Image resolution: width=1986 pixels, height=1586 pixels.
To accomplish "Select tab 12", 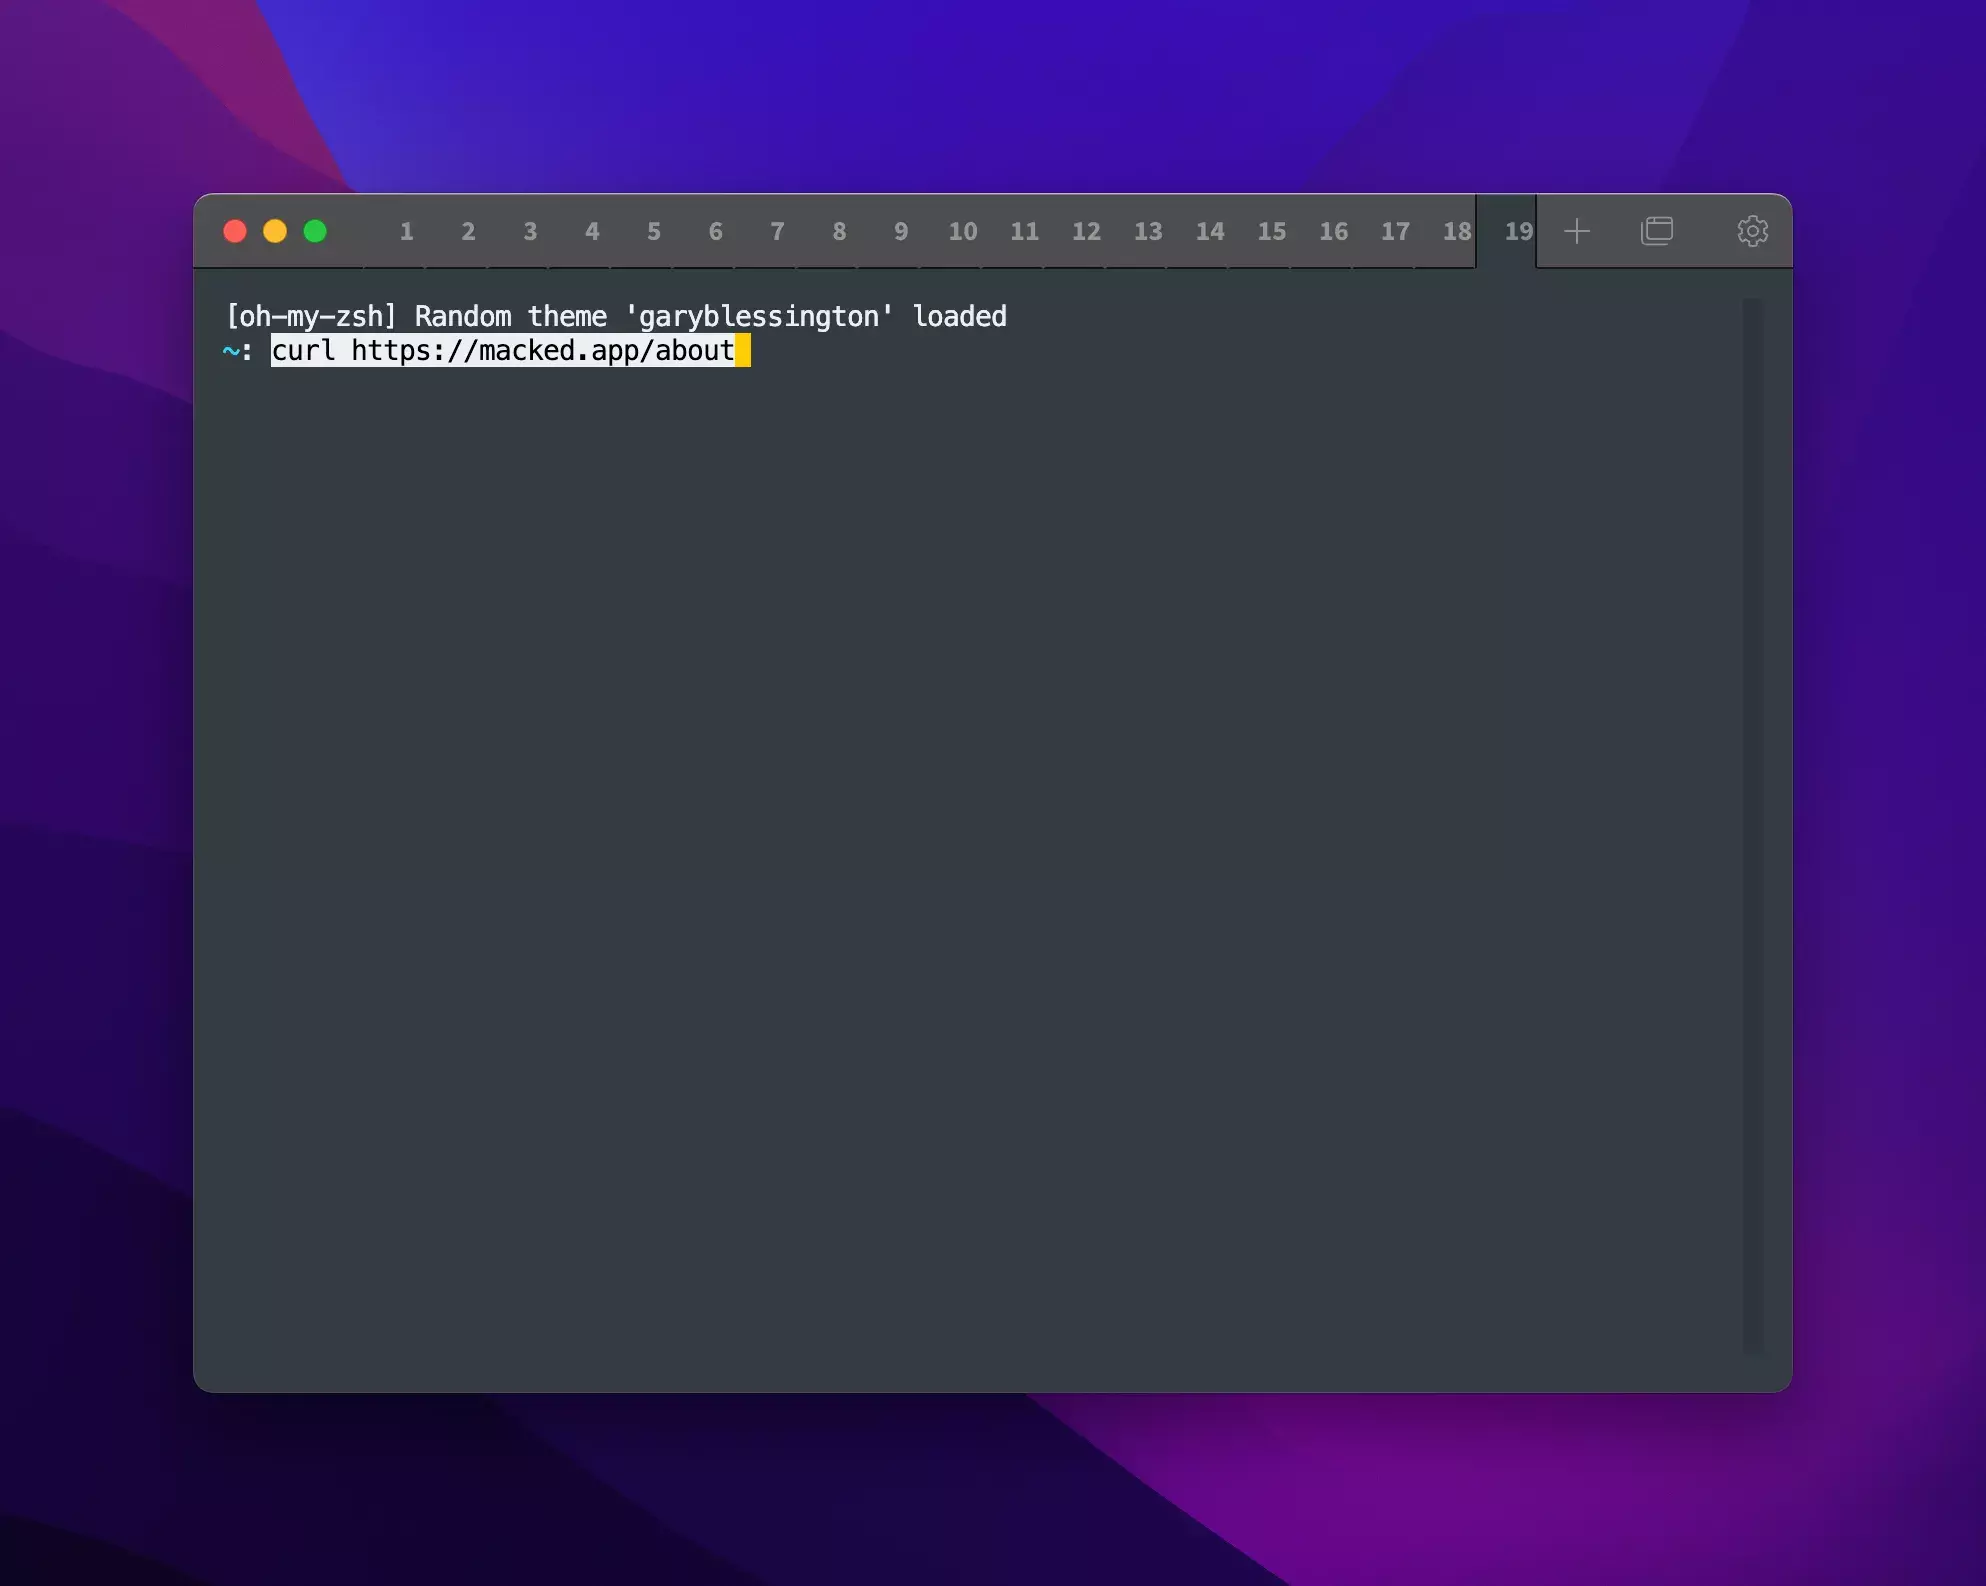I will tap(1086, 232).
